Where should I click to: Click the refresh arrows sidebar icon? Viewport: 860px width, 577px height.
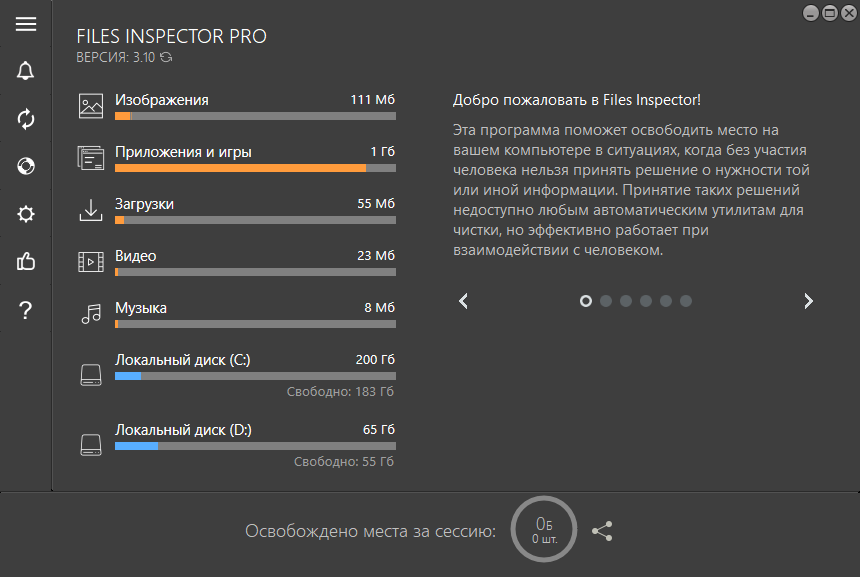pos(26,119)
